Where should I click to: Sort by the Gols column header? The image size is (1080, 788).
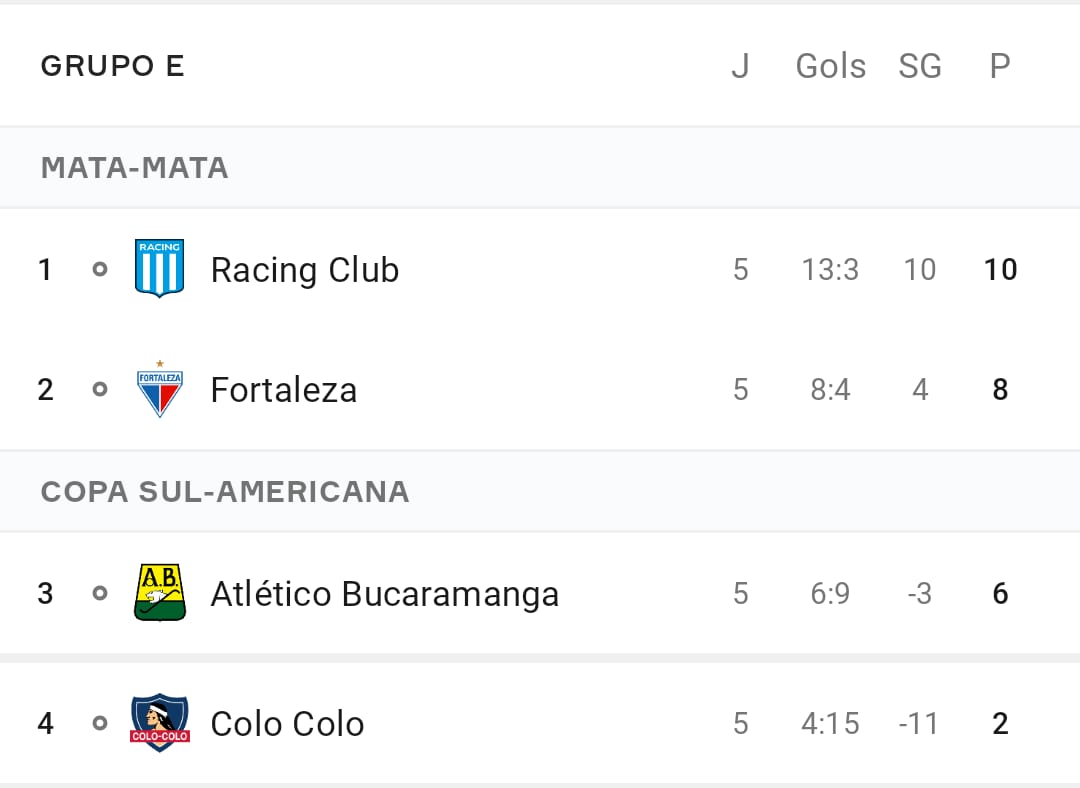[x=831, y=66]
